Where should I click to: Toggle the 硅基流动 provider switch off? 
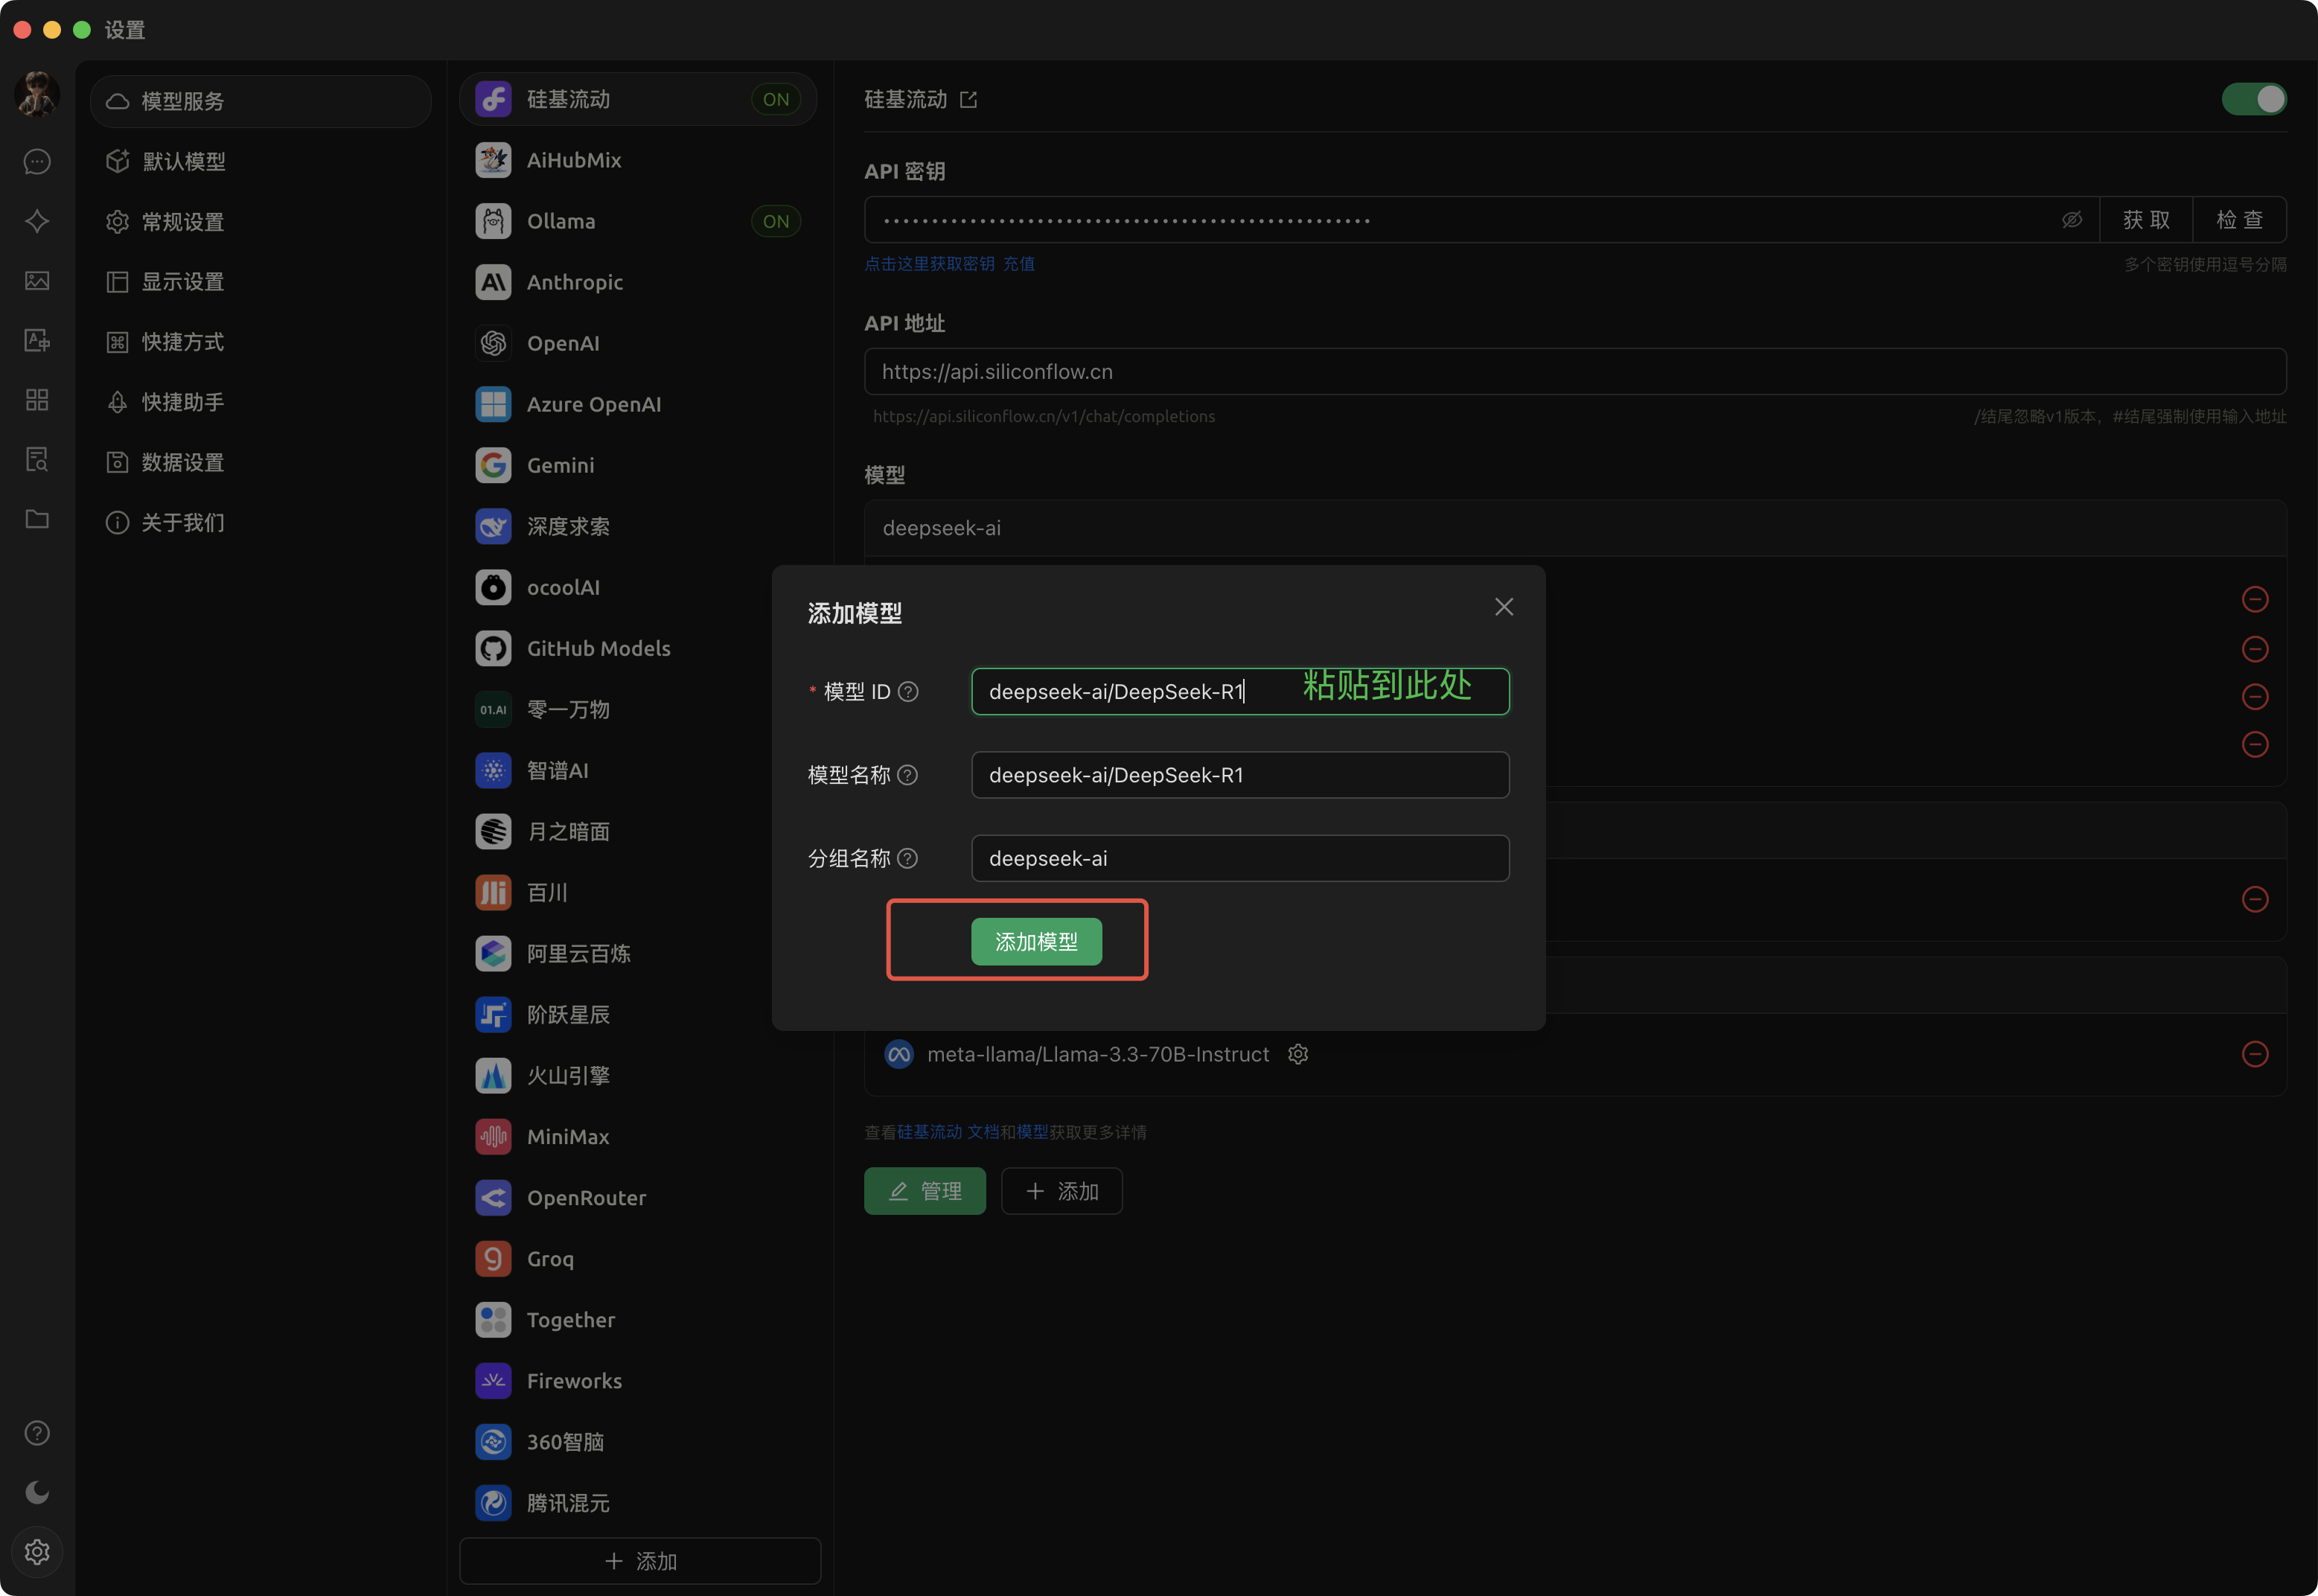pos(2254,99)
